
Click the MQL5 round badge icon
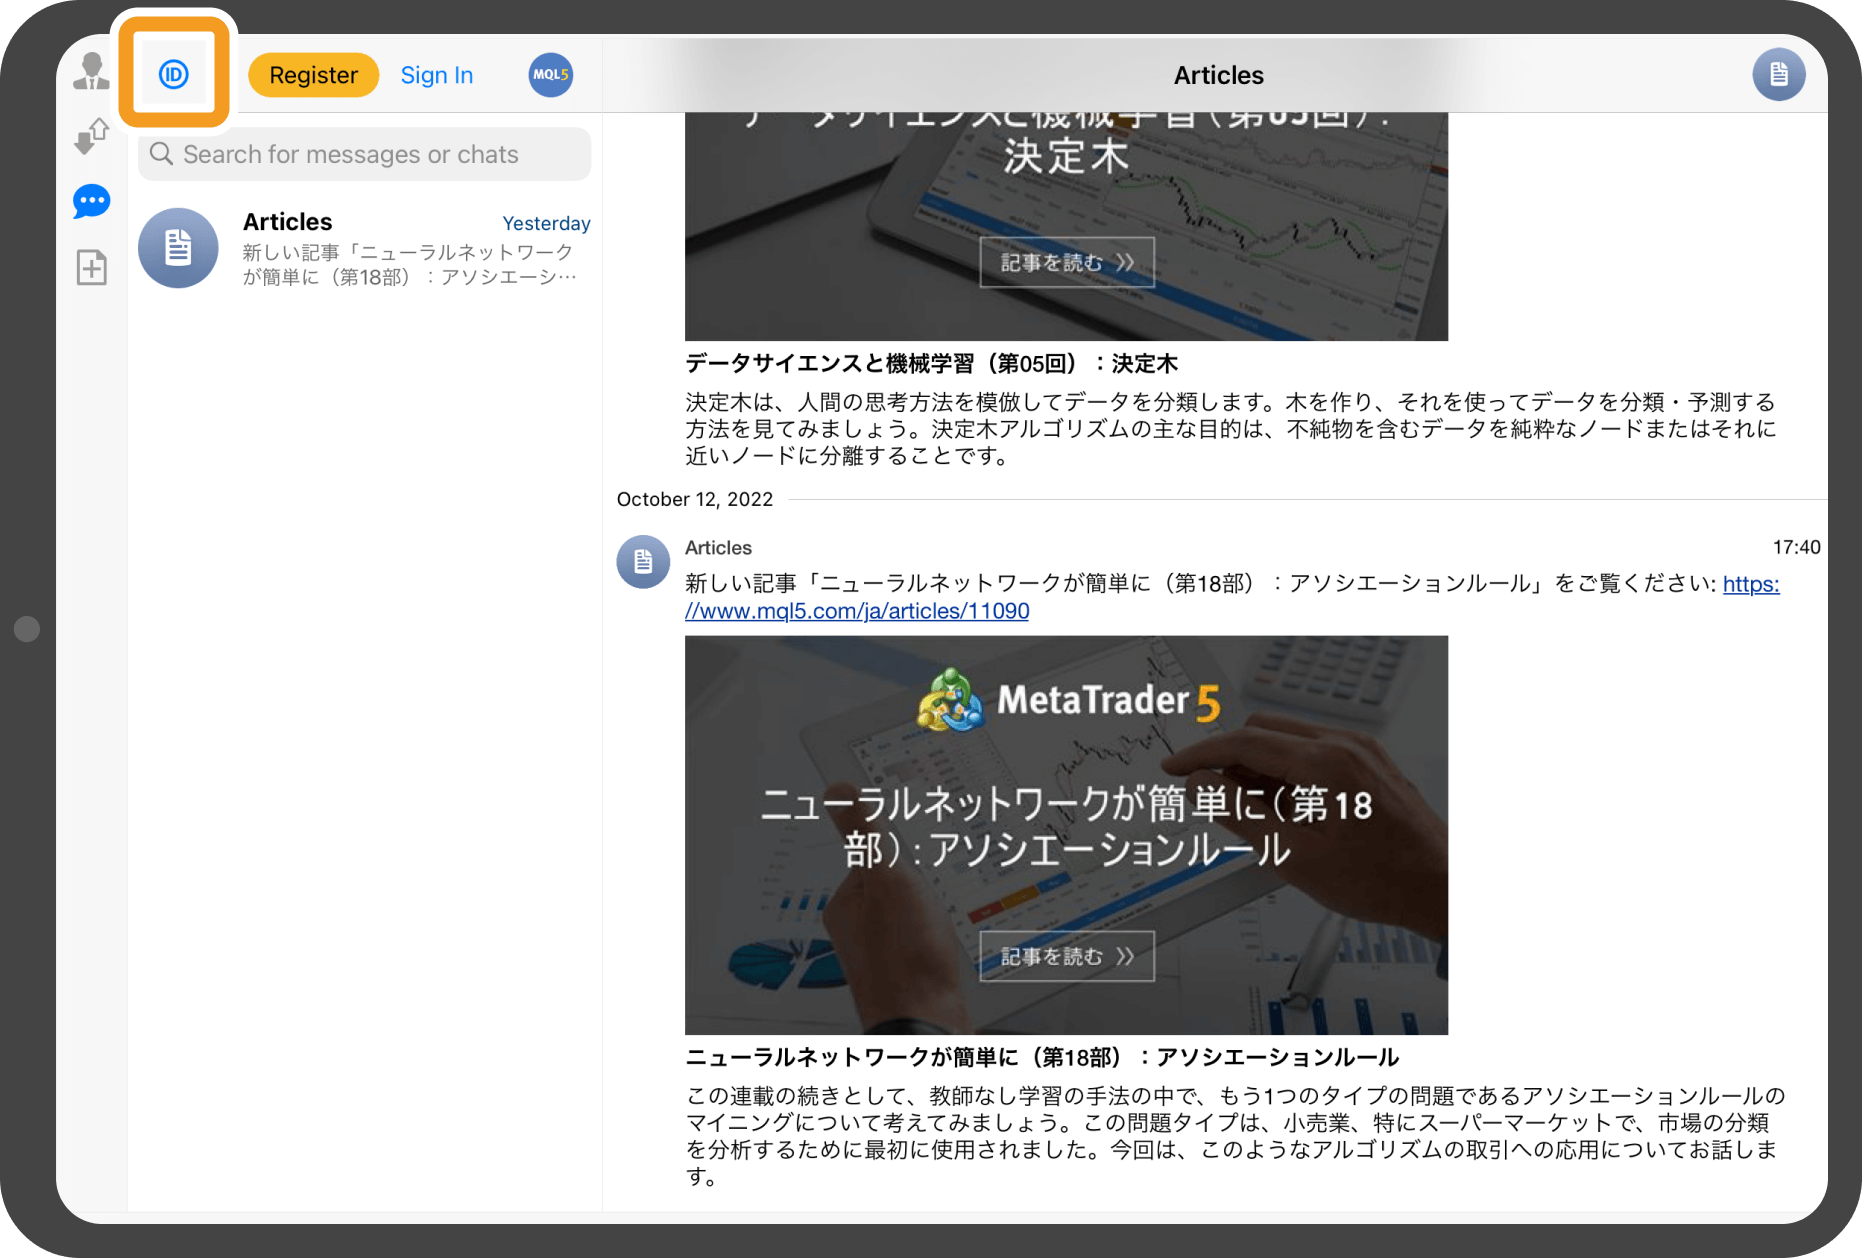click(x=550, y=75)
